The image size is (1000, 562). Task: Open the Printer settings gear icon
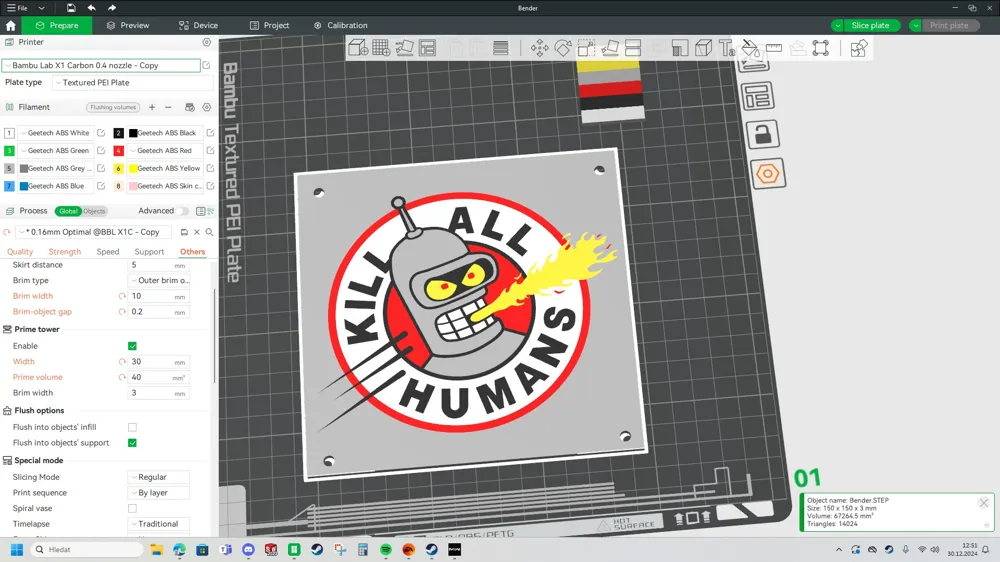click(x=207, y=42)
